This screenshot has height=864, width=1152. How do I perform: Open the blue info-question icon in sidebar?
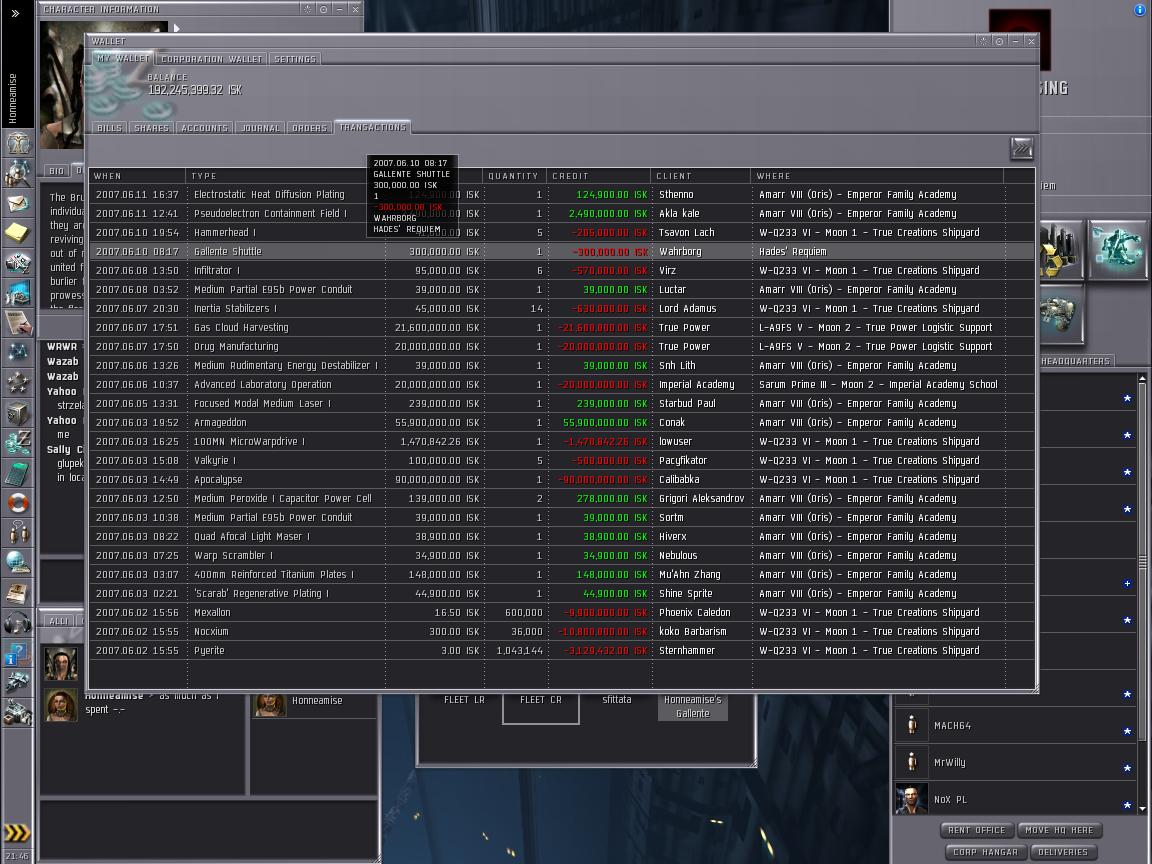[x=18, y=653]
